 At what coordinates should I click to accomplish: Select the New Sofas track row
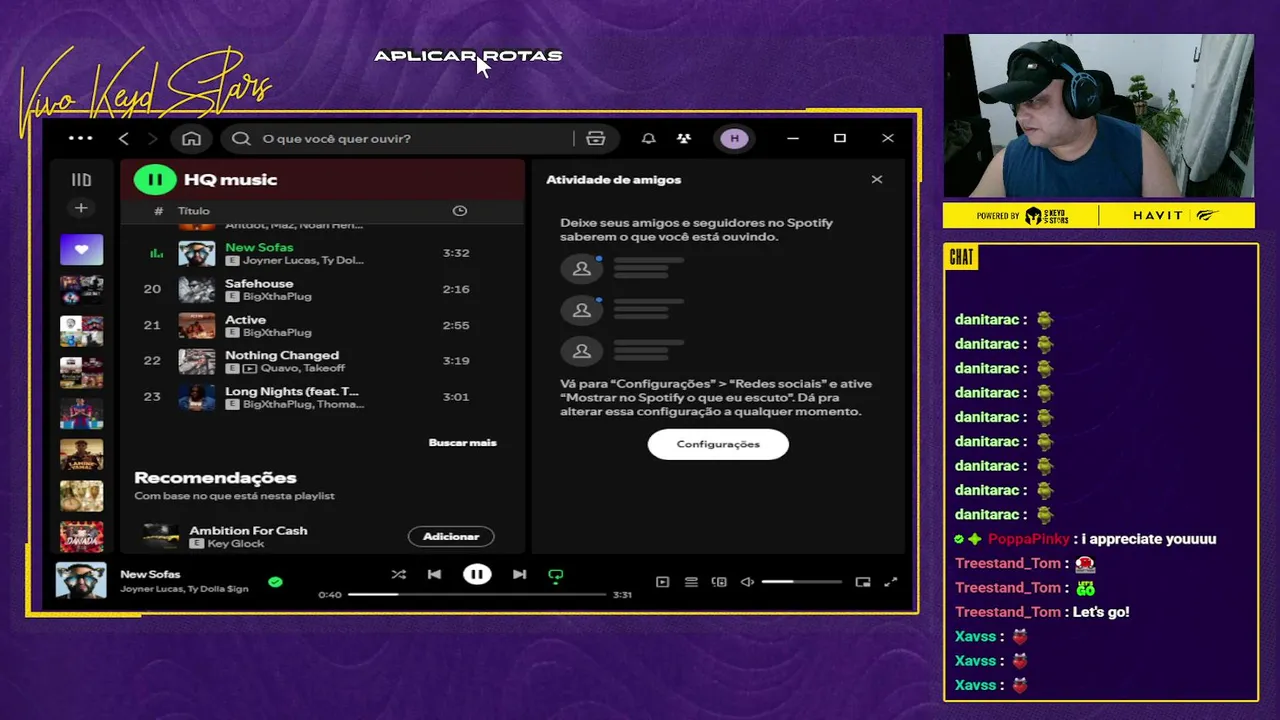click(322, 253)
